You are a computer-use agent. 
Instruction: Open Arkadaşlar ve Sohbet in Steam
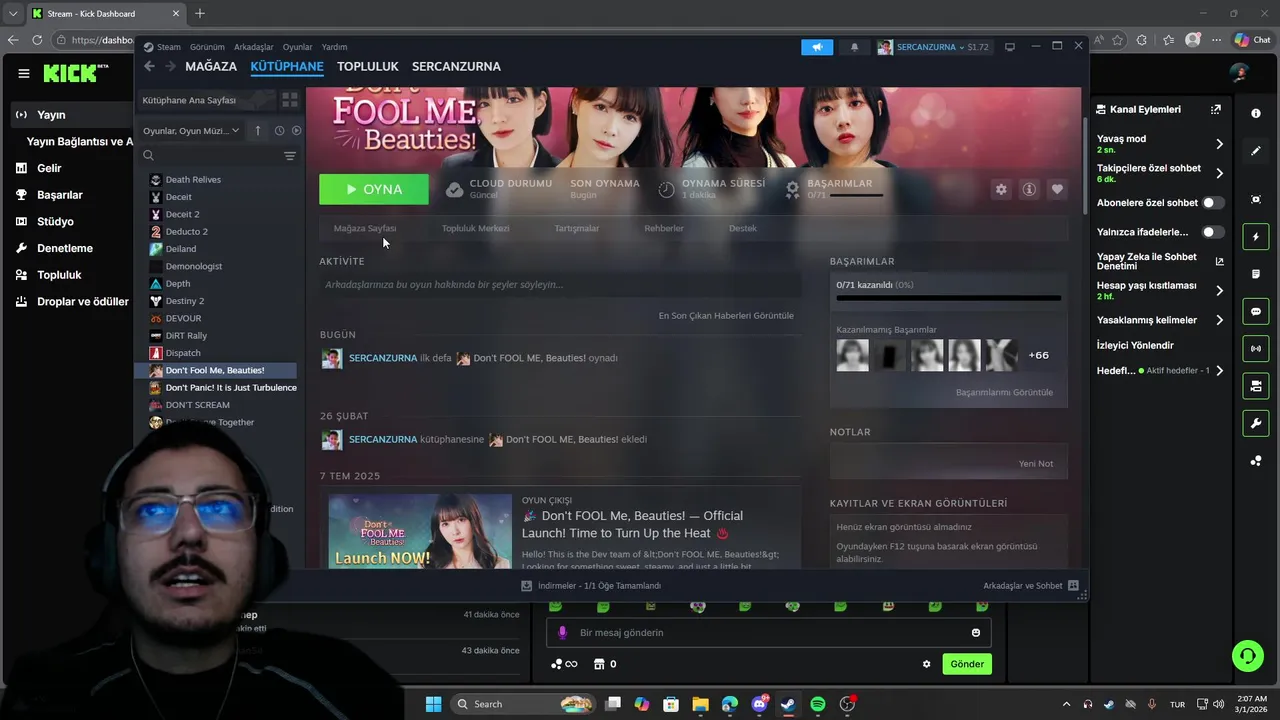(x=1031, y=586)
